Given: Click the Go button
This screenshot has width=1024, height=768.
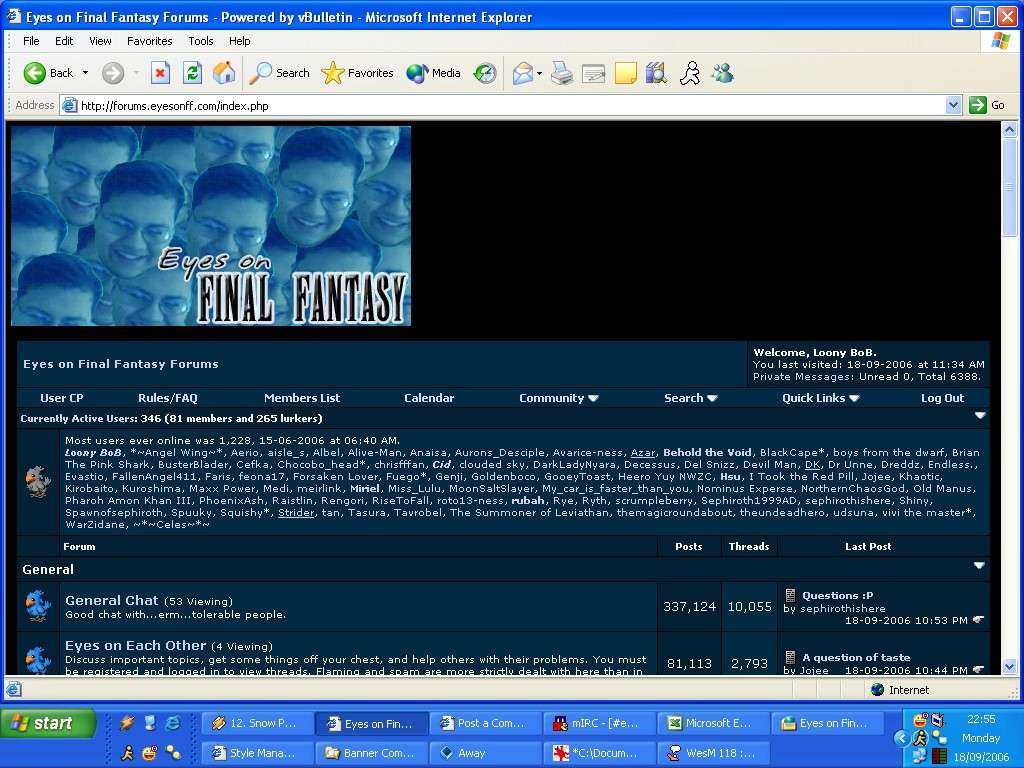Looking at the screenshot, I should [x=987, y=105].
